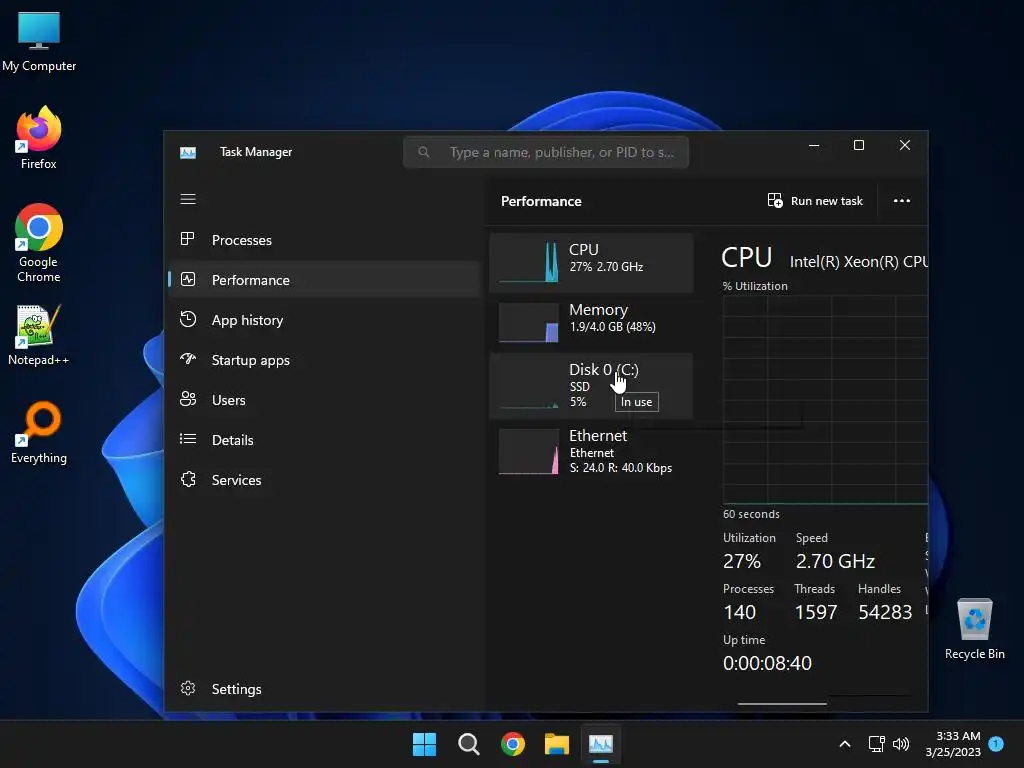1024x768 pixels.
Task: Open Chrome from the taskbar
Action: click(513, 744)
